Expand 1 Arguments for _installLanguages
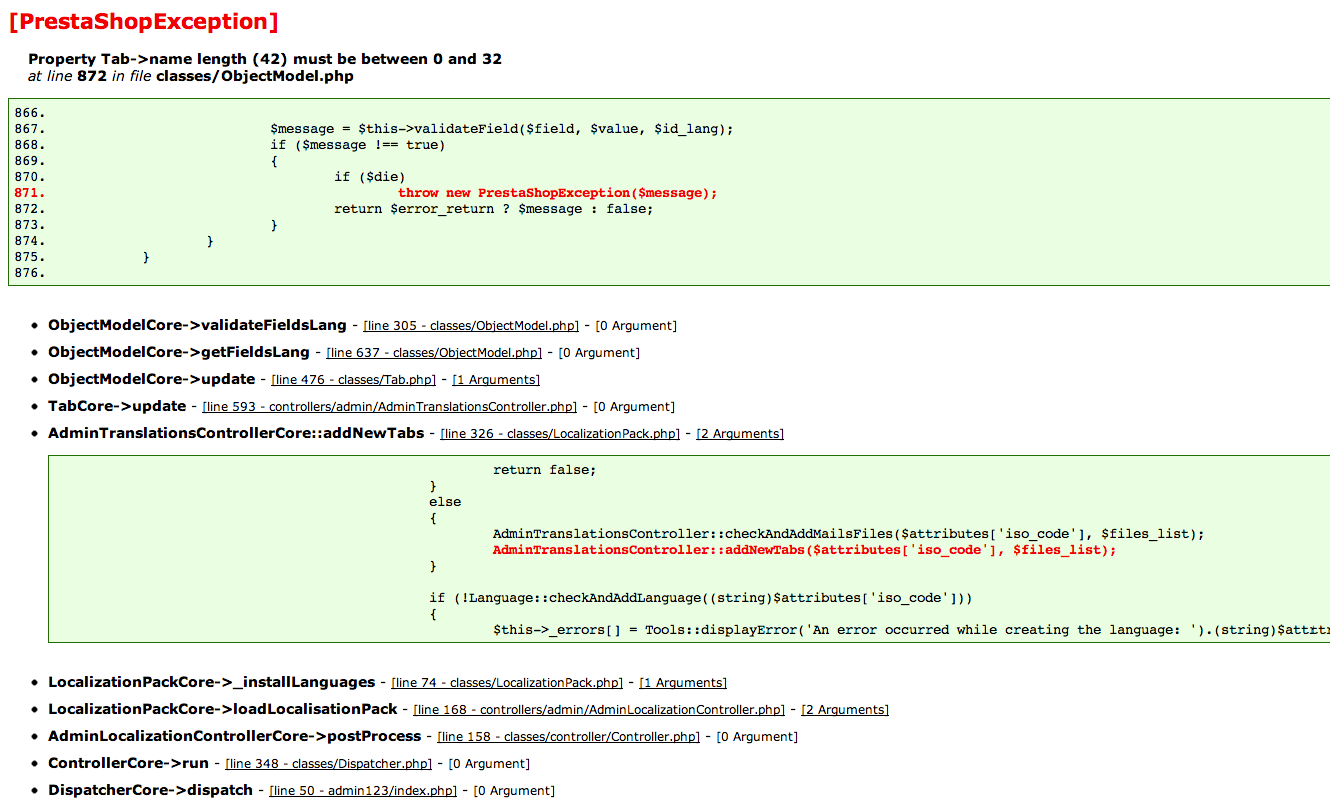This screenshot has height=812, width=1330. click(x=683, y=683)
